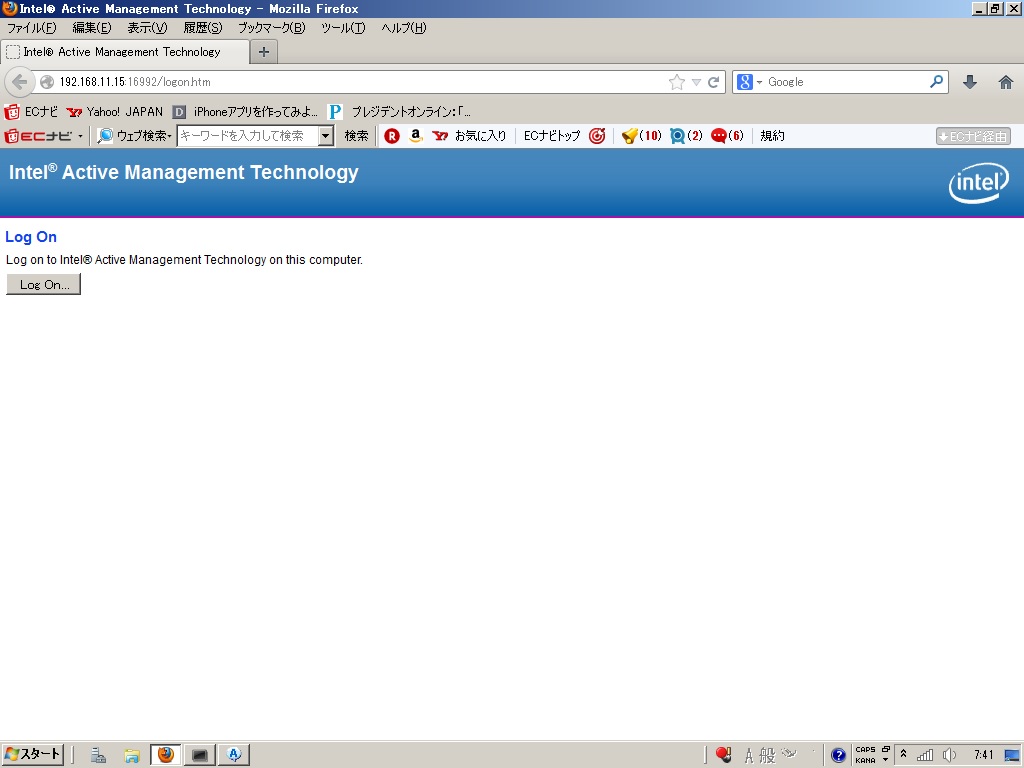The image size is (1024, 768).
Task: Open the ヘルプ(H) menu
Action: (x=404, y=28)
